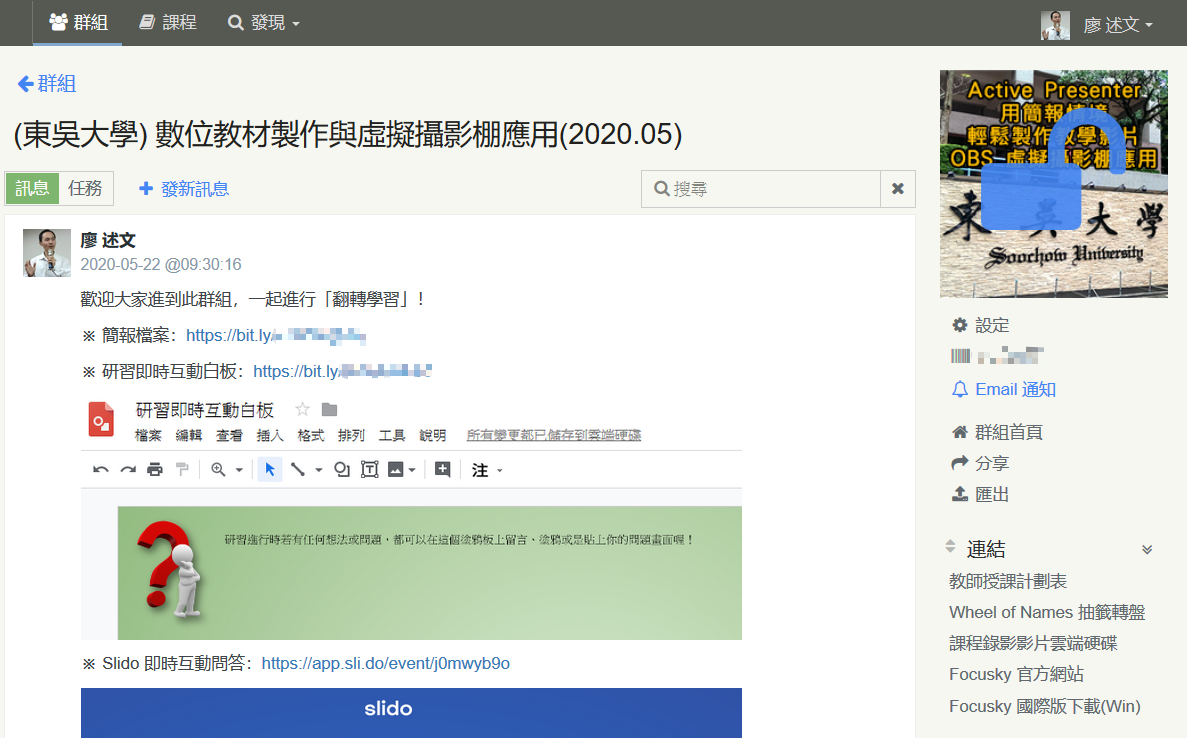Click the insert image icon
1187x738 pixels.
[396, 470]
